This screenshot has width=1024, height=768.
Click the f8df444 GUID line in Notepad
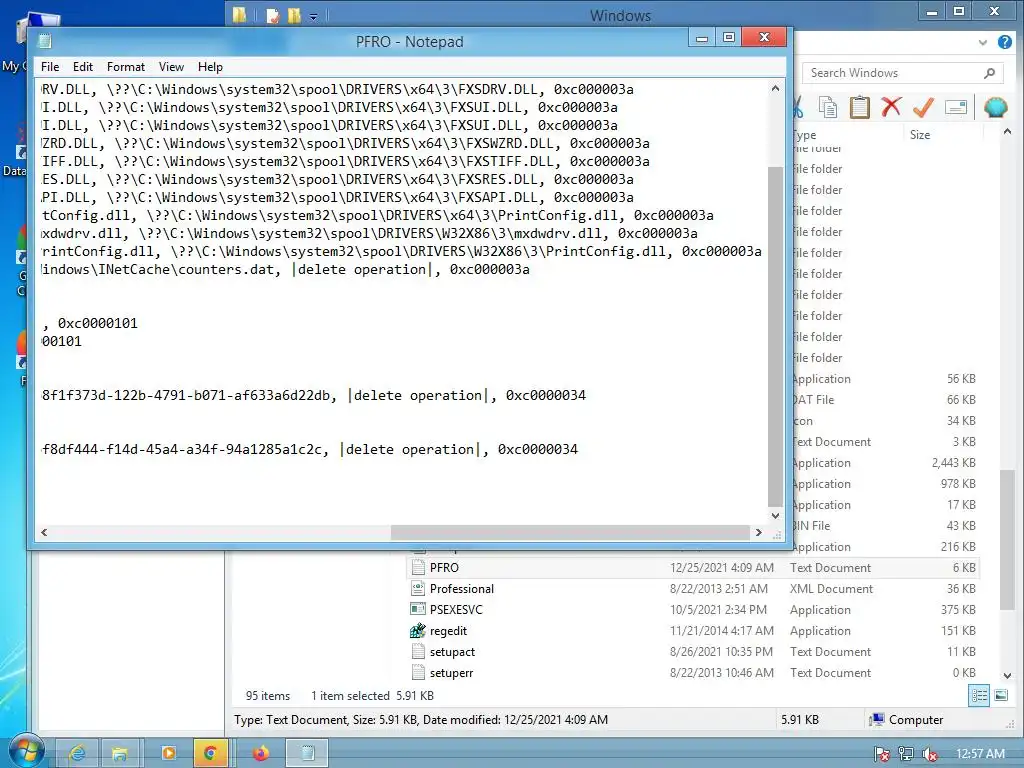tap(310, 449)
